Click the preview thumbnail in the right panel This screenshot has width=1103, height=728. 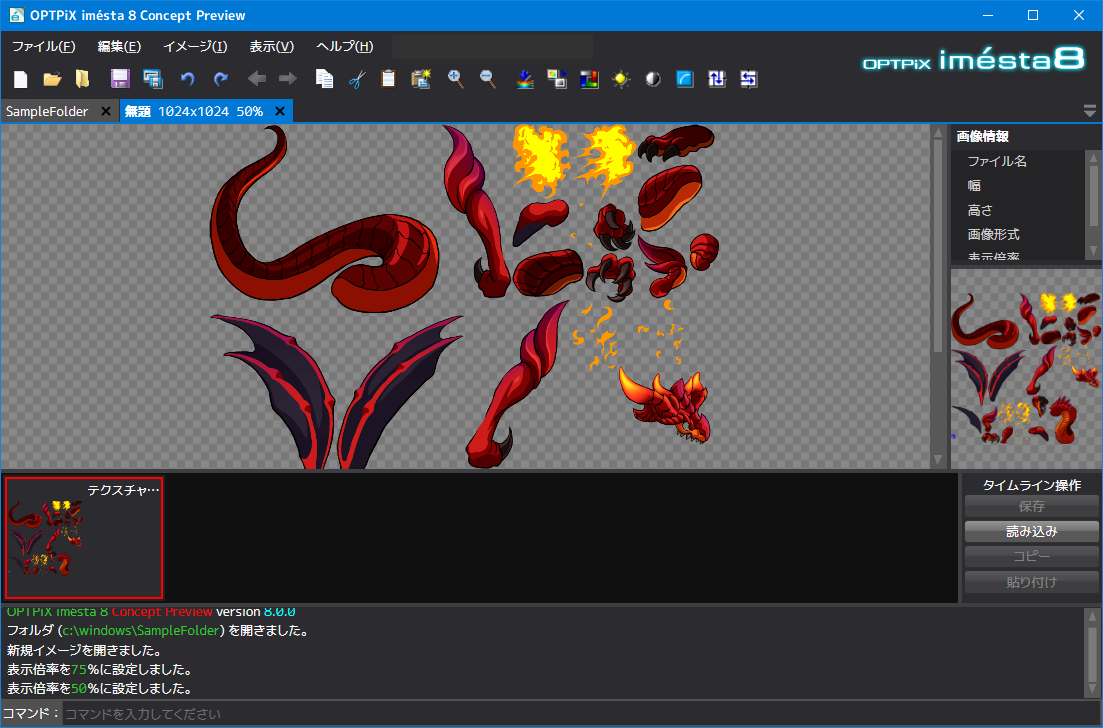point(1026,369)
